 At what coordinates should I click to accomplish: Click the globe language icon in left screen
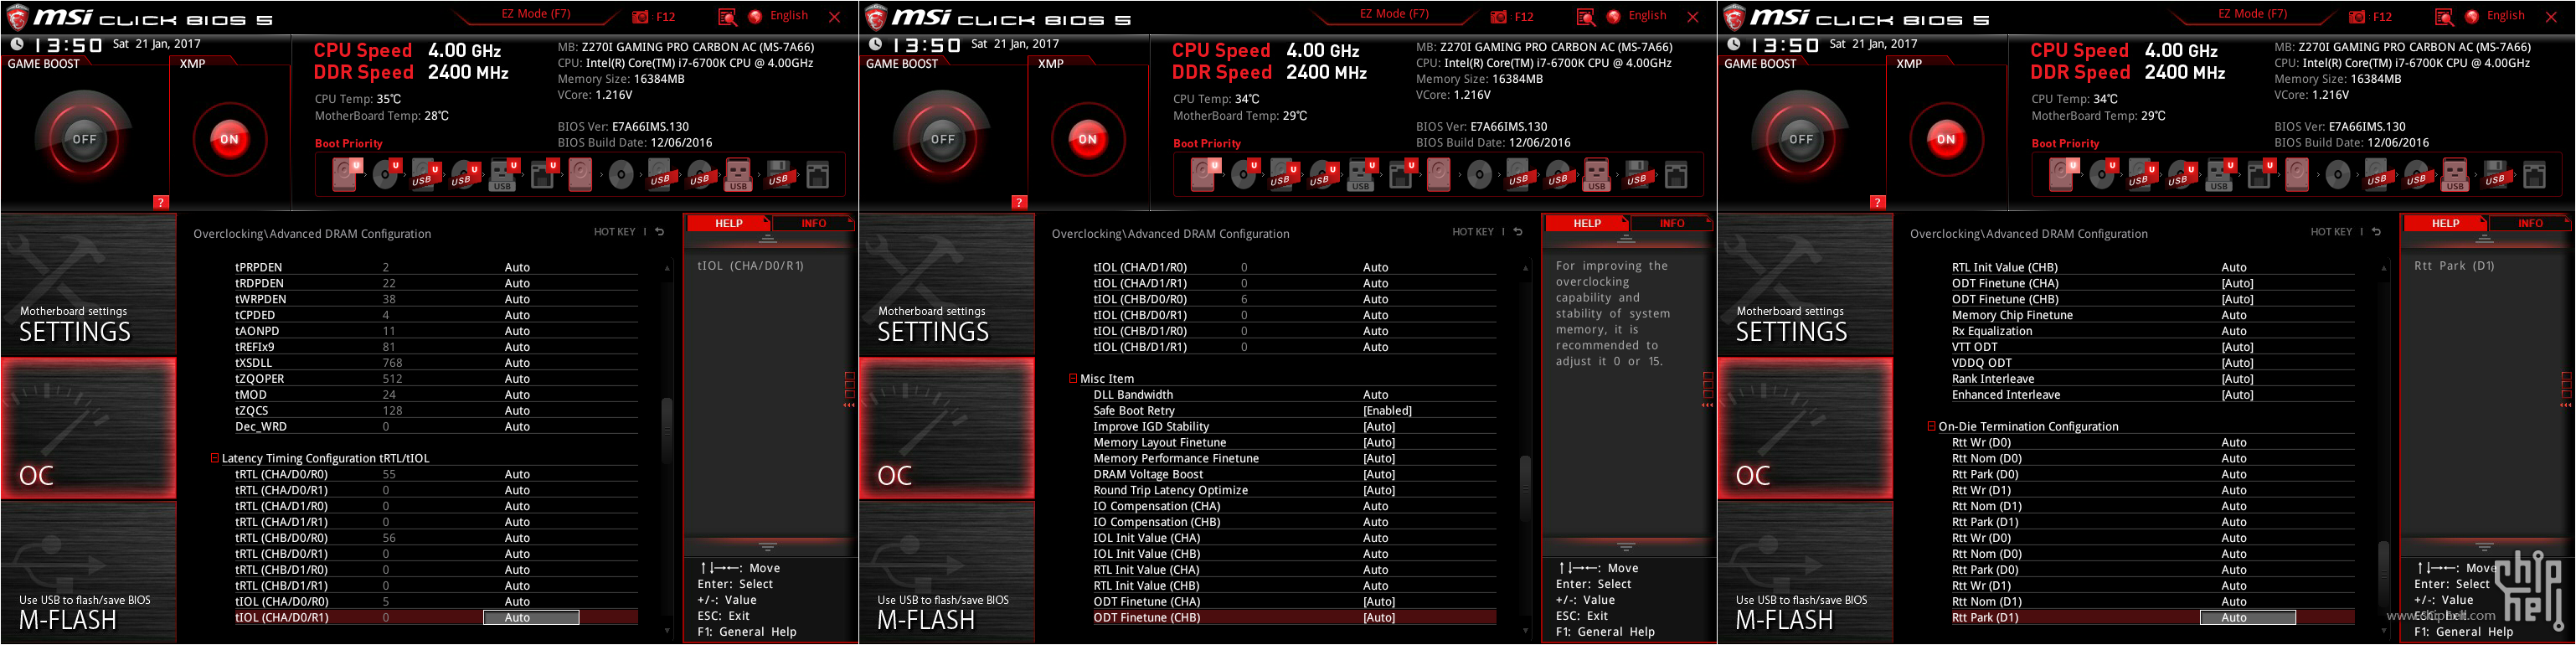pyautogui.click(x=755, y=17)
